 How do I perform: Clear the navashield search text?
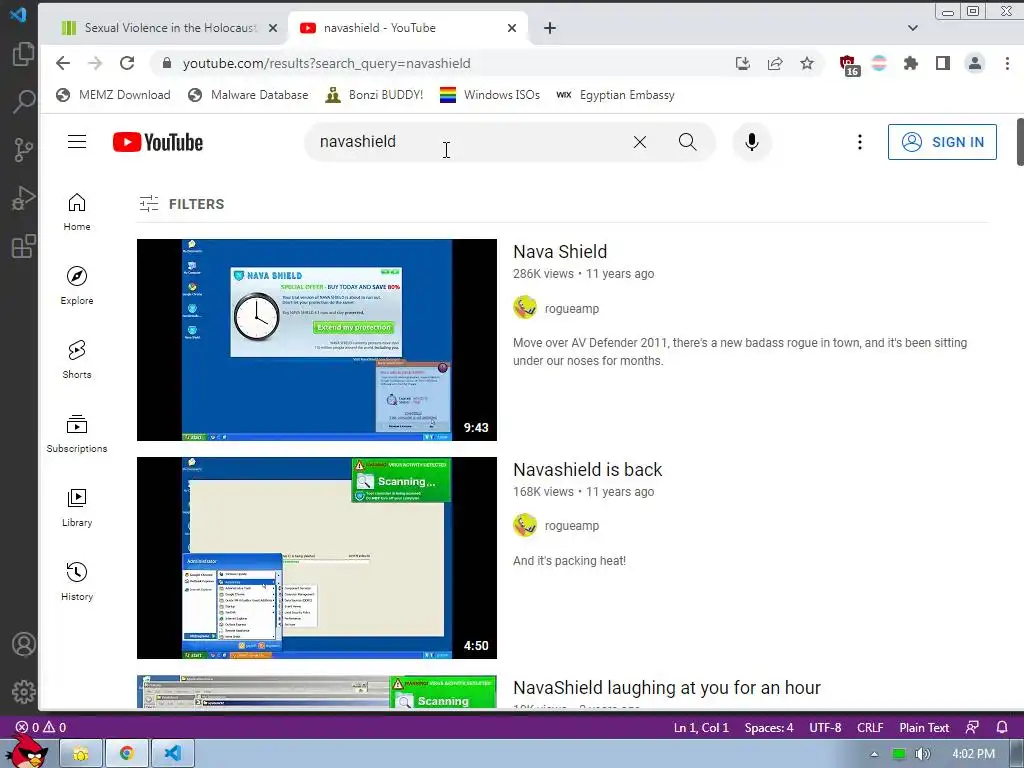click(x=640, y=142)
